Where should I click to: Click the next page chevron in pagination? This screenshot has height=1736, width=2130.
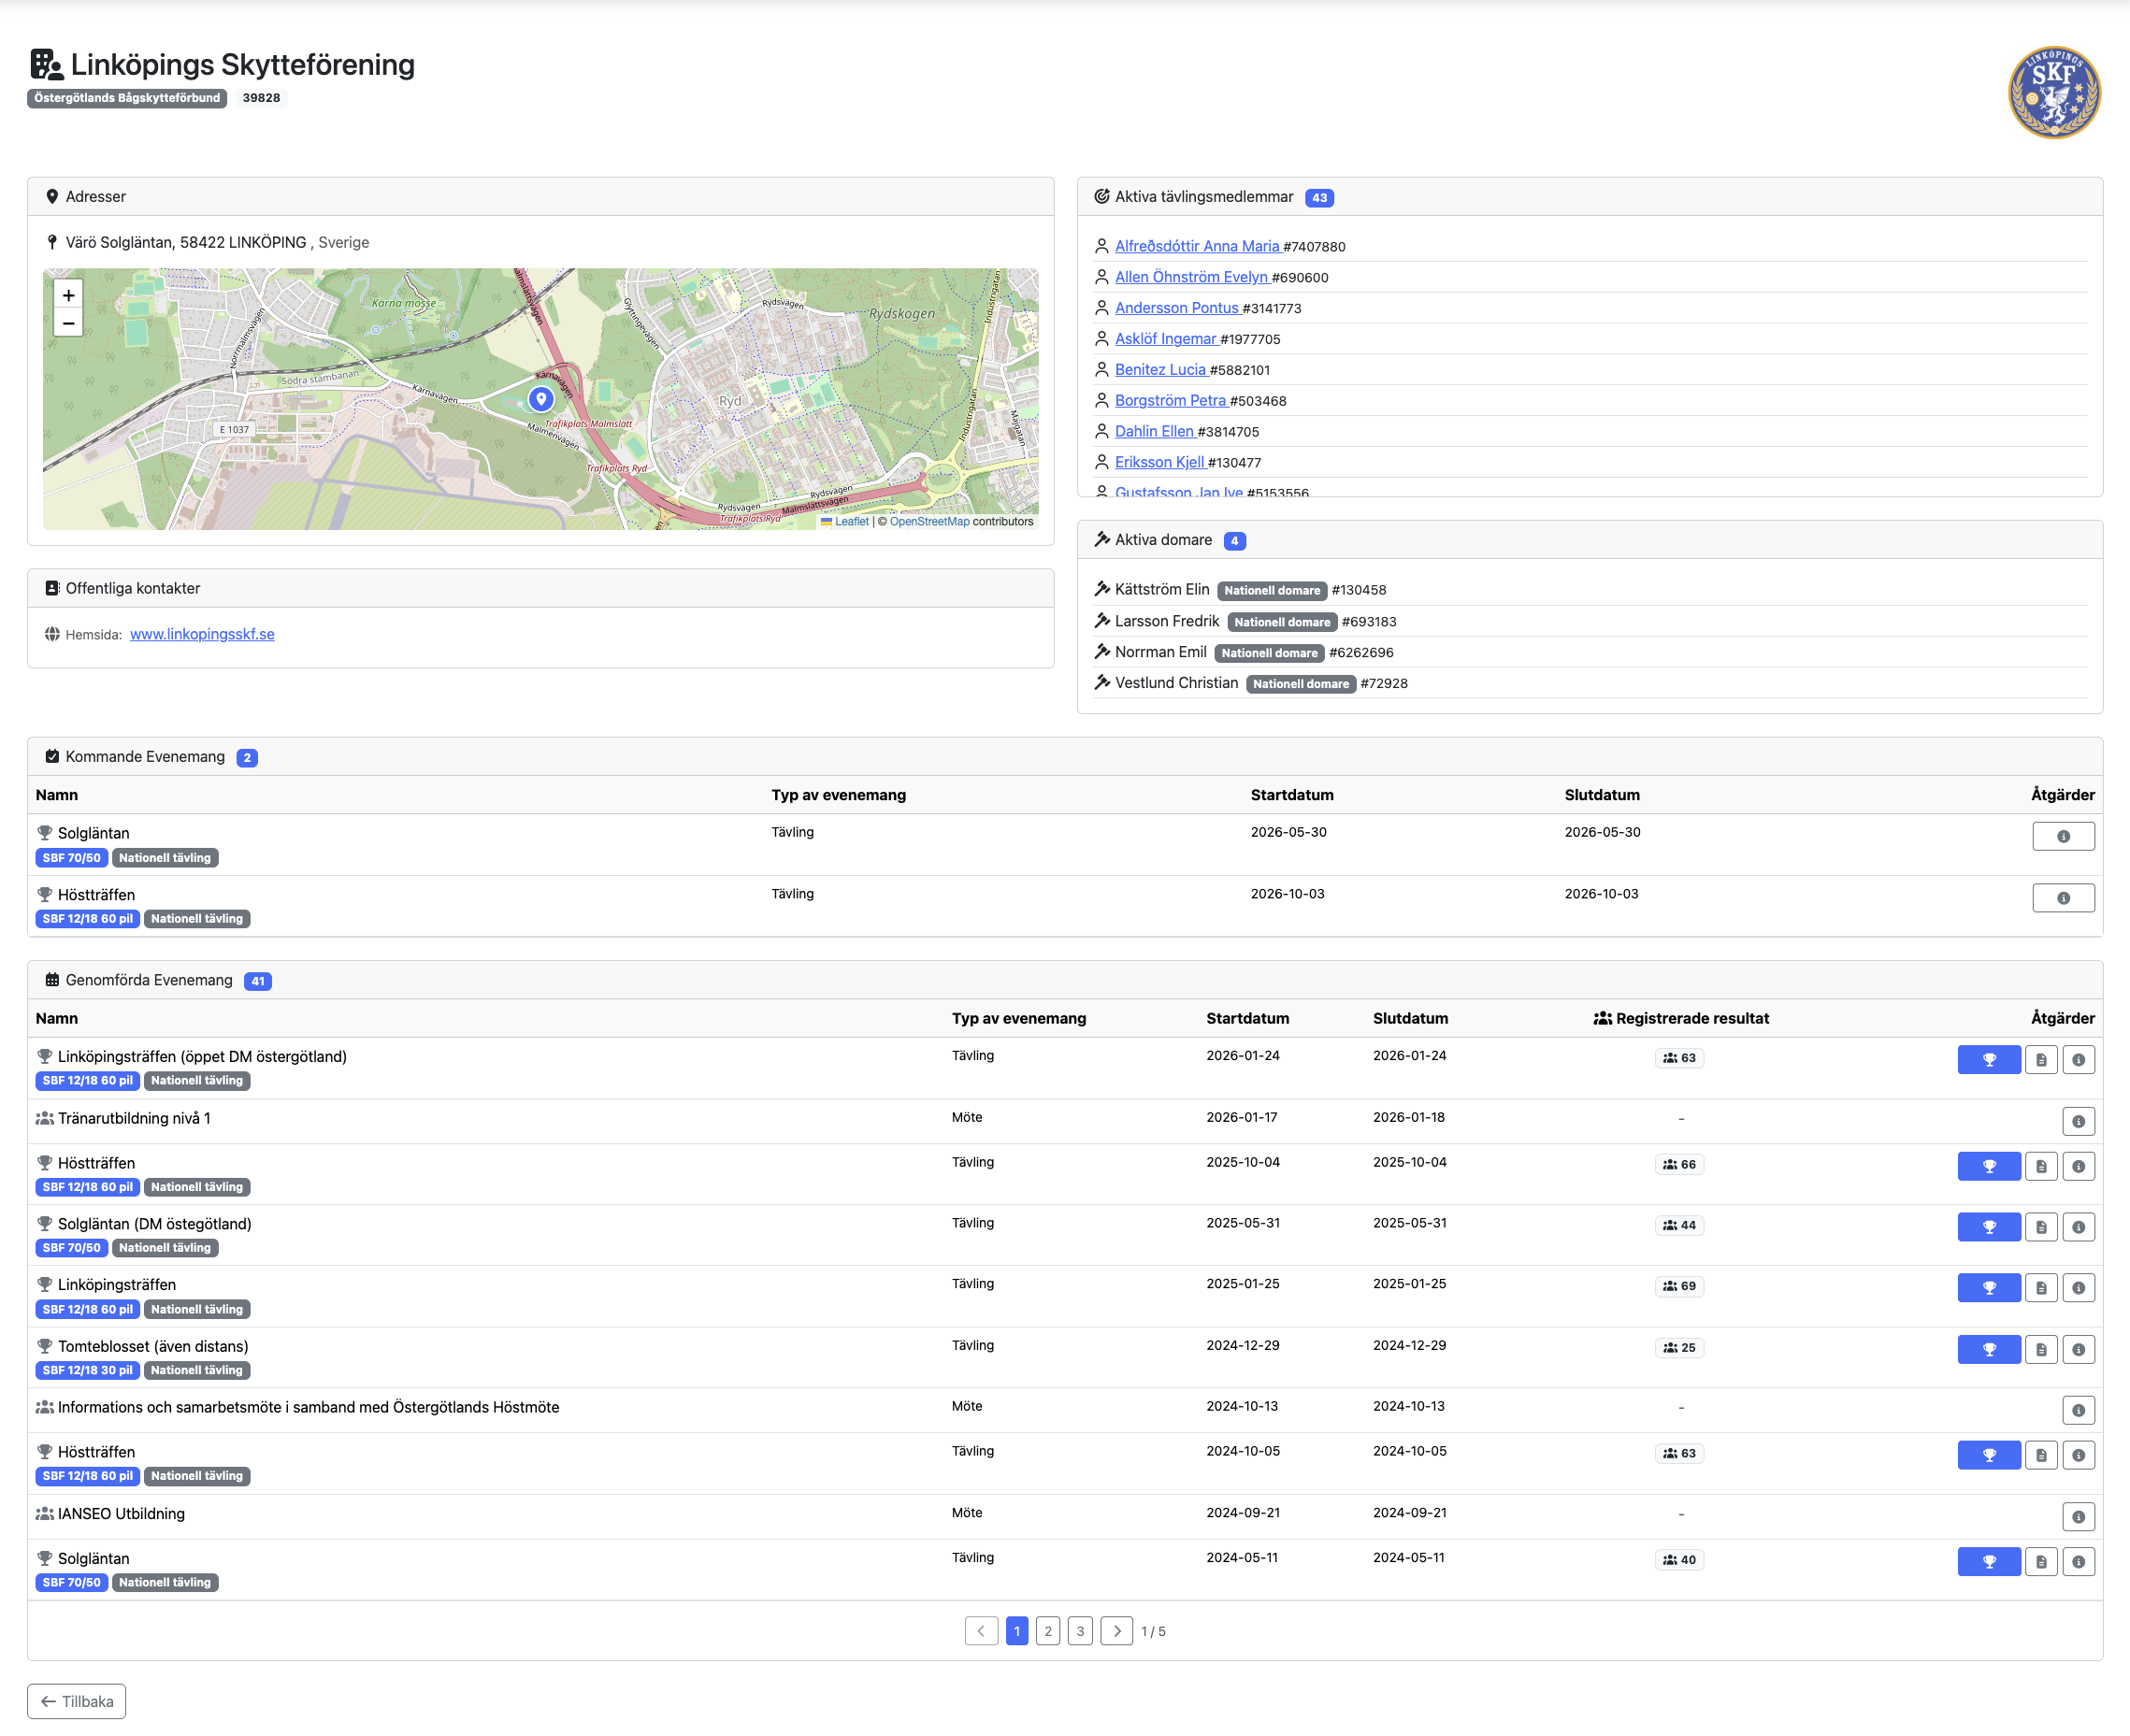point(1116,1630)
